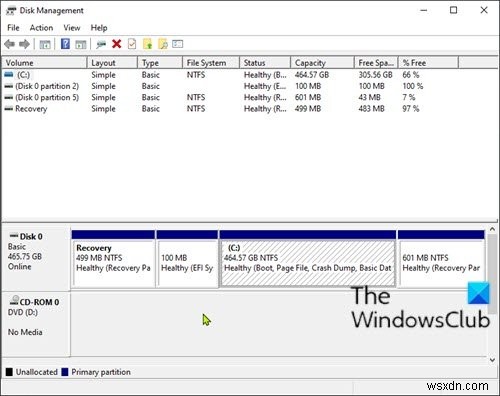500x396 pixels.
Task: Select (Disk 0 partition 5) volume row
Action: (x=230, y=97)
